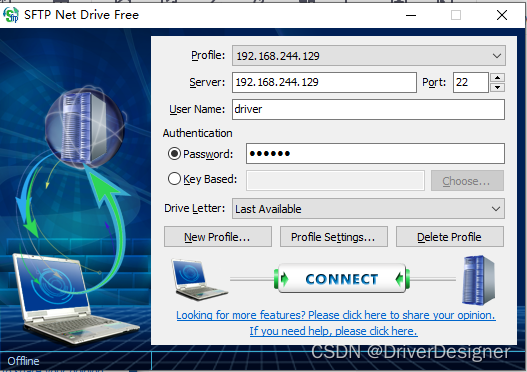Open the need help click here link
The height and width of the screenshot is (372, 527).
333,331
